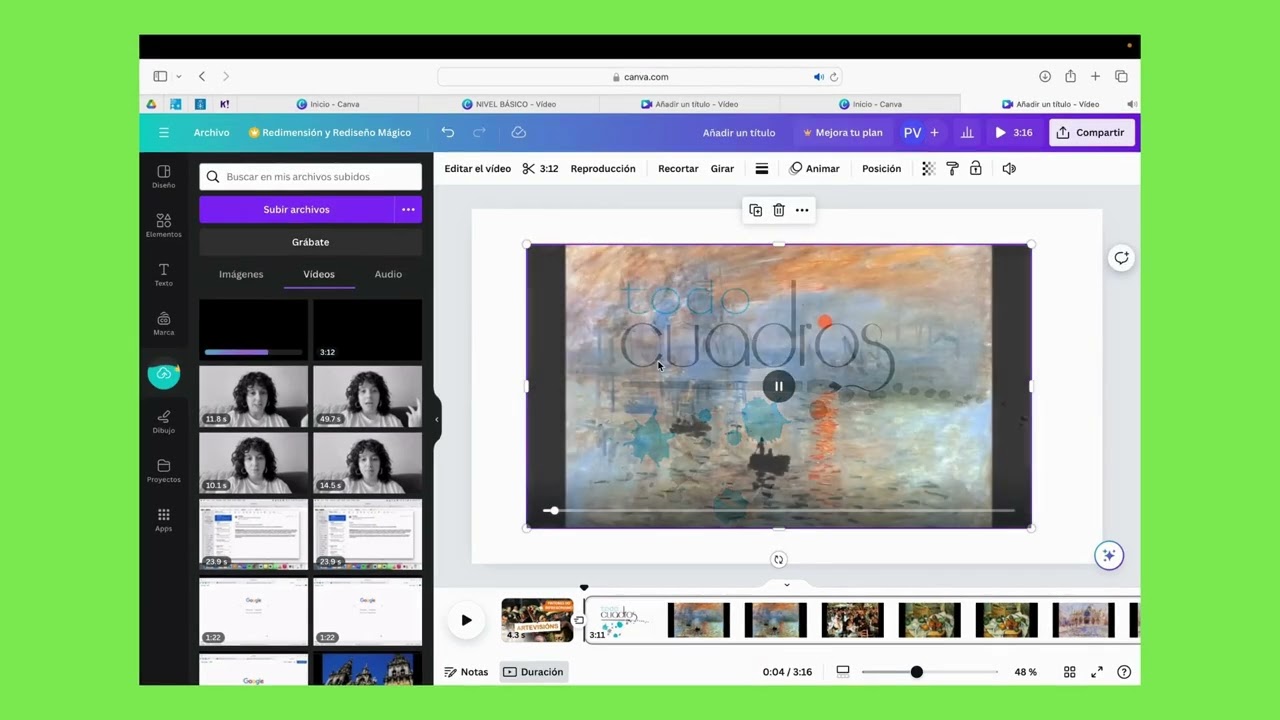This screenshot has width=1280, height=720.
Task: Click the Subir archivos button
Action: point(296,209)
